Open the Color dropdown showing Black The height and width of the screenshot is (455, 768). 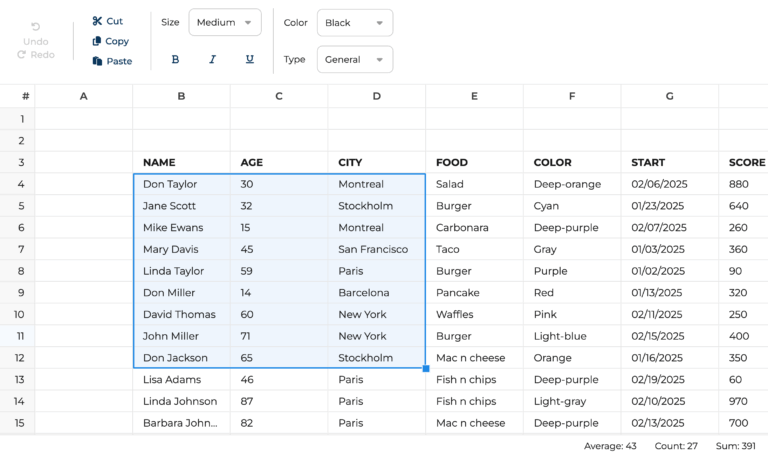click(354, 23)
